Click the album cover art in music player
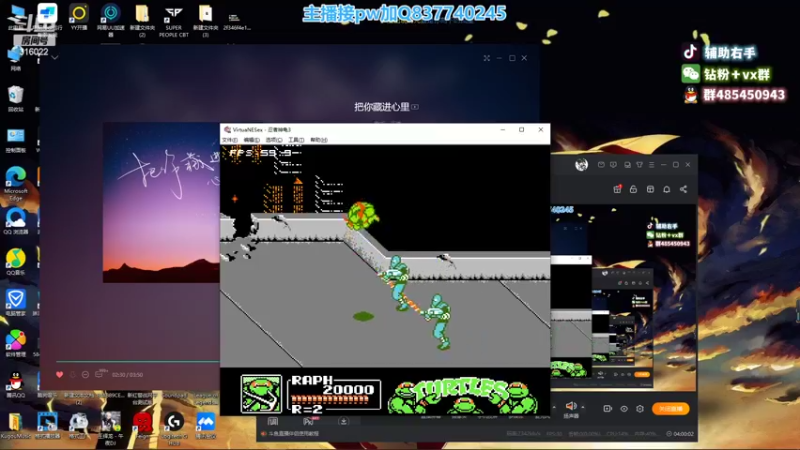The width and height of the screenshot is (800, 450). [x=161, y=203]
